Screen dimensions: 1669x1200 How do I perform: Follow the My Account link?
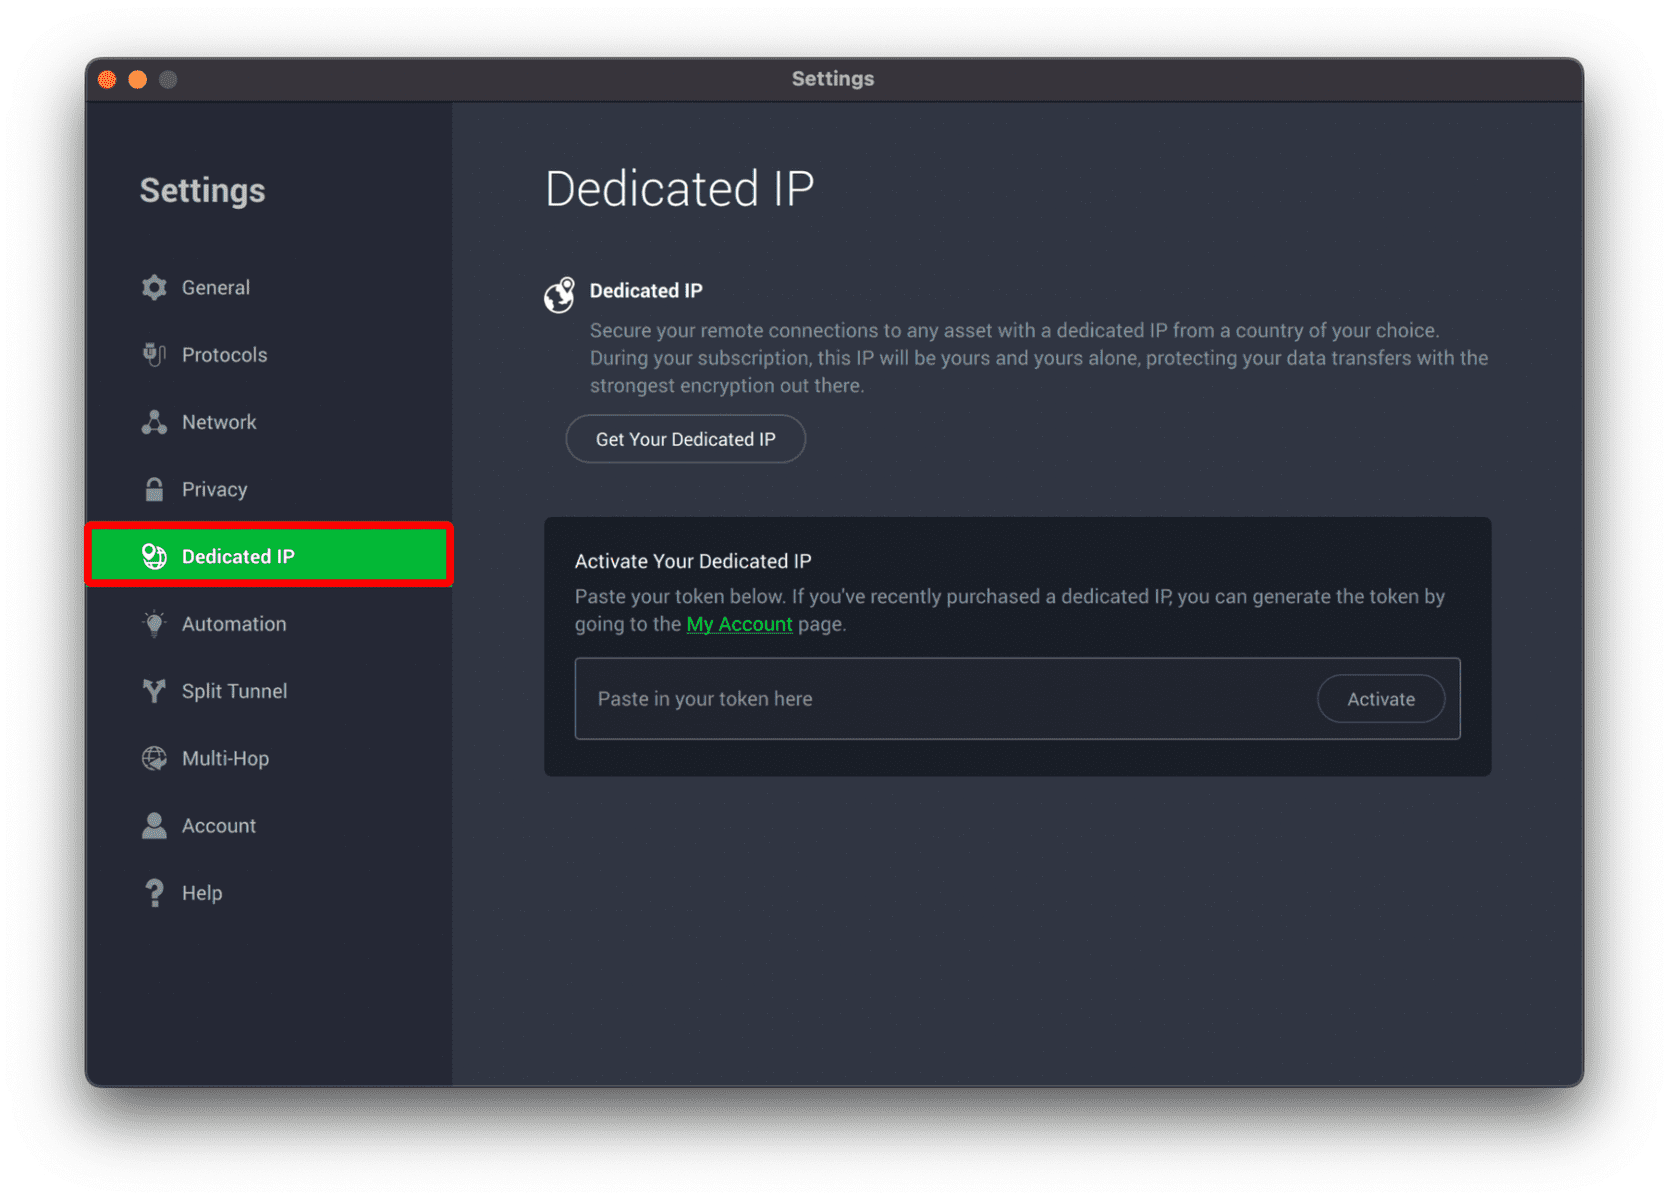739,624
